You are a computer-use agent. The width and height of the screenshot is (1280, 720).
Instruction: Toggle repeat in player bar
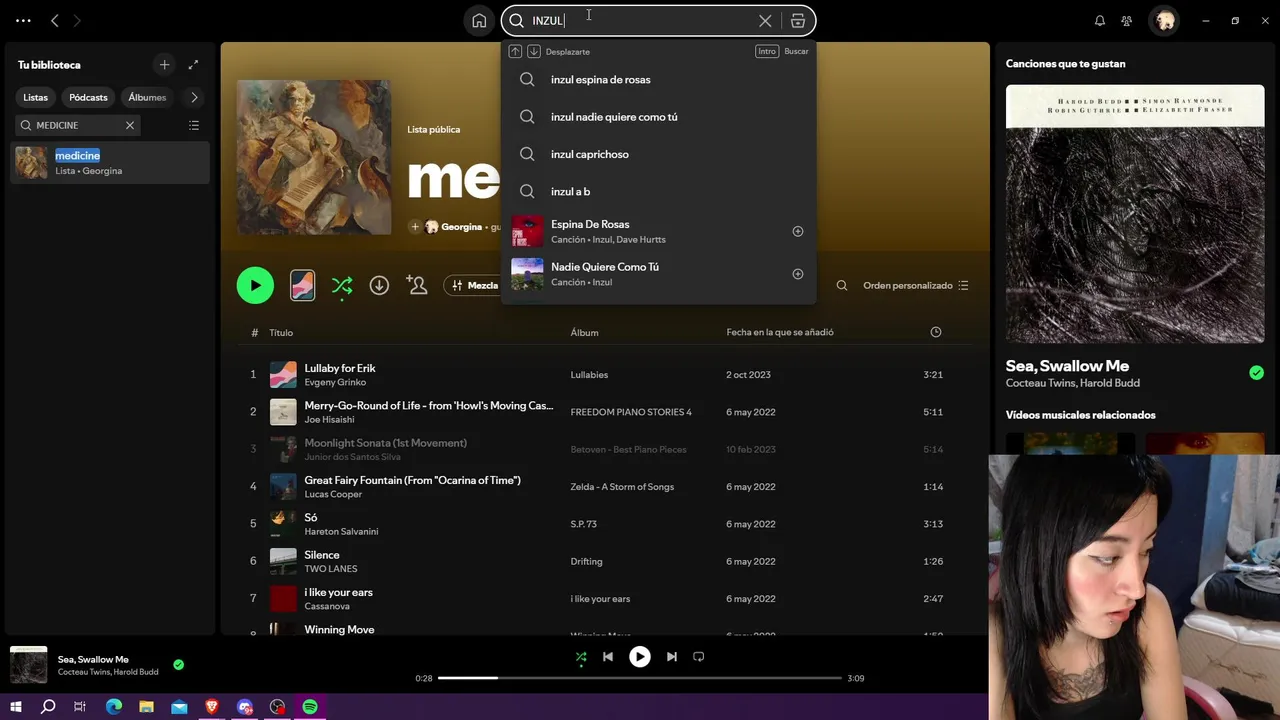click(x=699, y=657)
